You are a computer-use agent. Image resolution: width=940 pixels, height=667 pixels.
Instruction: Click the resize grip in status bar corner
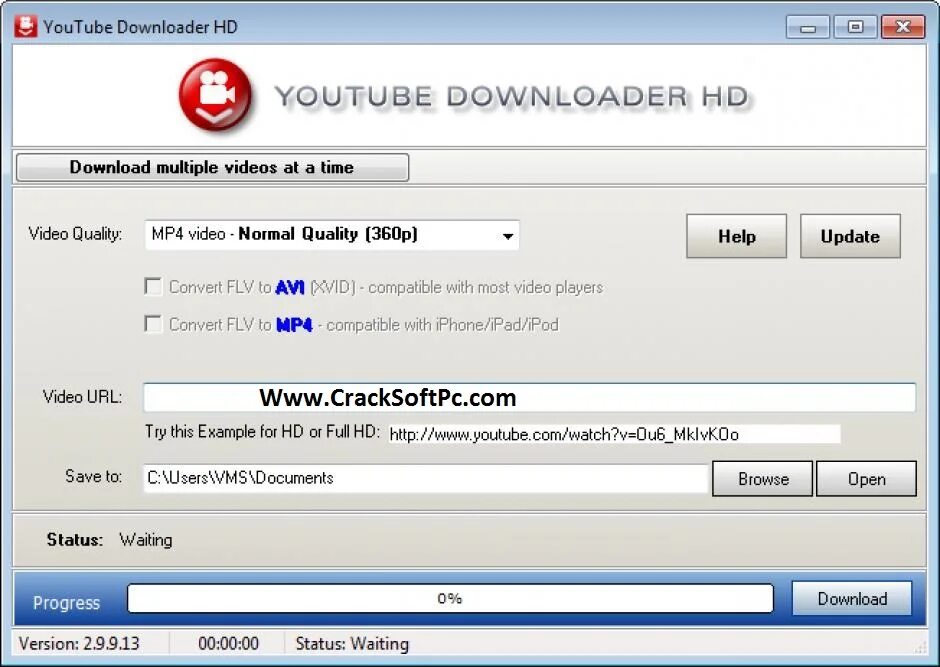click(x=919, y=647)
